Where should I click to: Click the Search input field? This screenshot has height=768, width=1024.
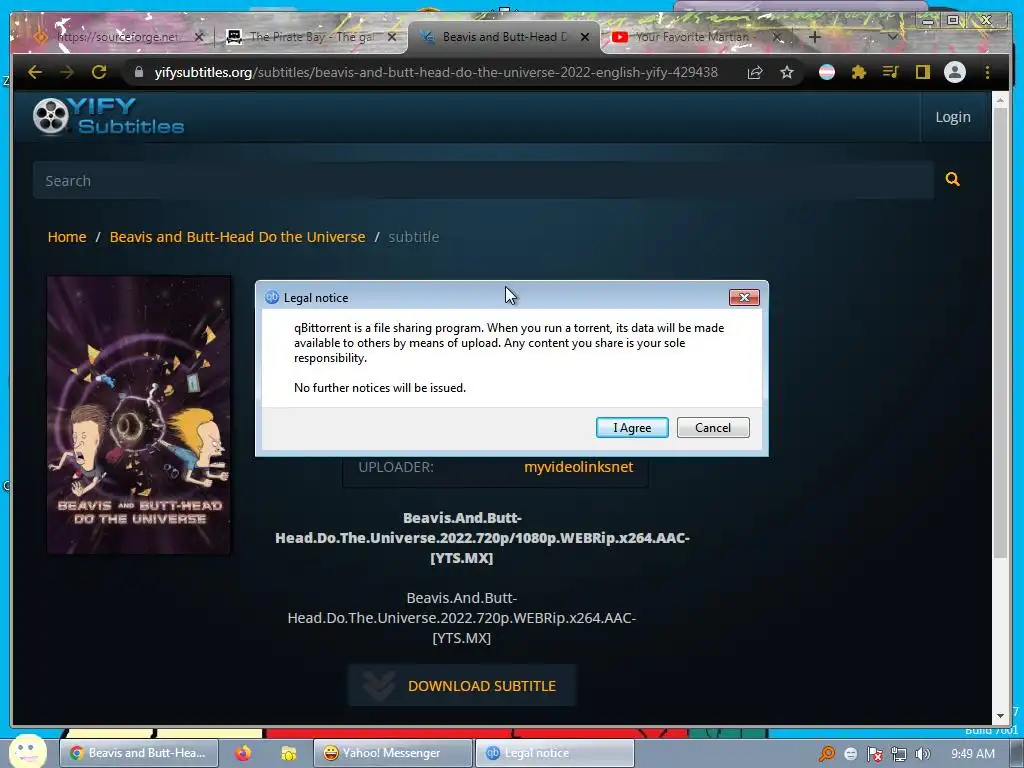click(483, 180)
